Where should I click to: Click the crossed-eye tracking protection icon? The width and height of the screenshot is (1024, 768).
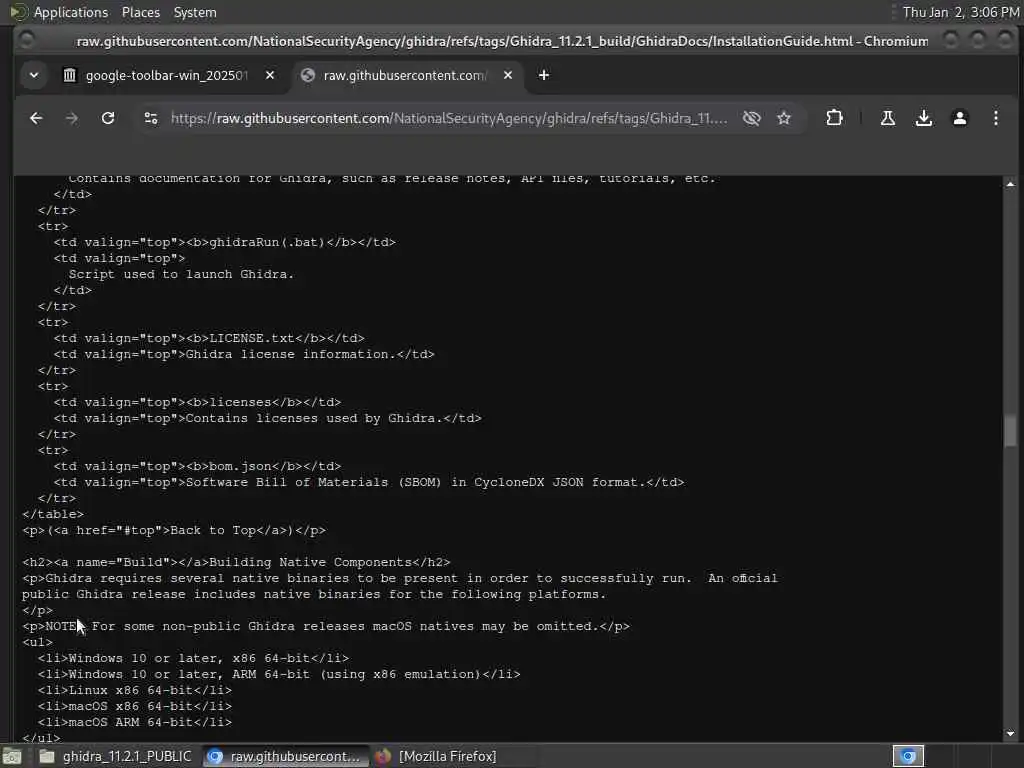752,118
